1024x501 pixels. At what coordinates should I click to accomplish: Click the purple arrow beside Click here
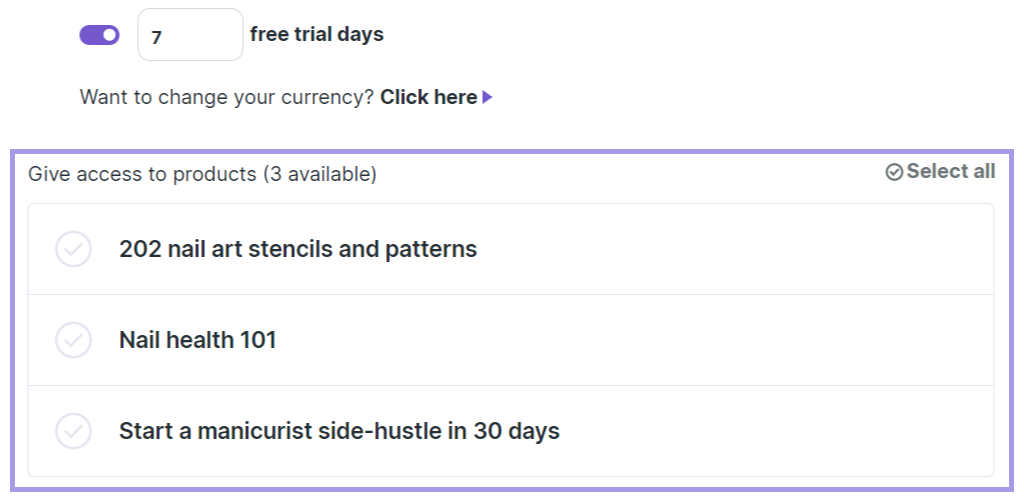tap(487, 98)
